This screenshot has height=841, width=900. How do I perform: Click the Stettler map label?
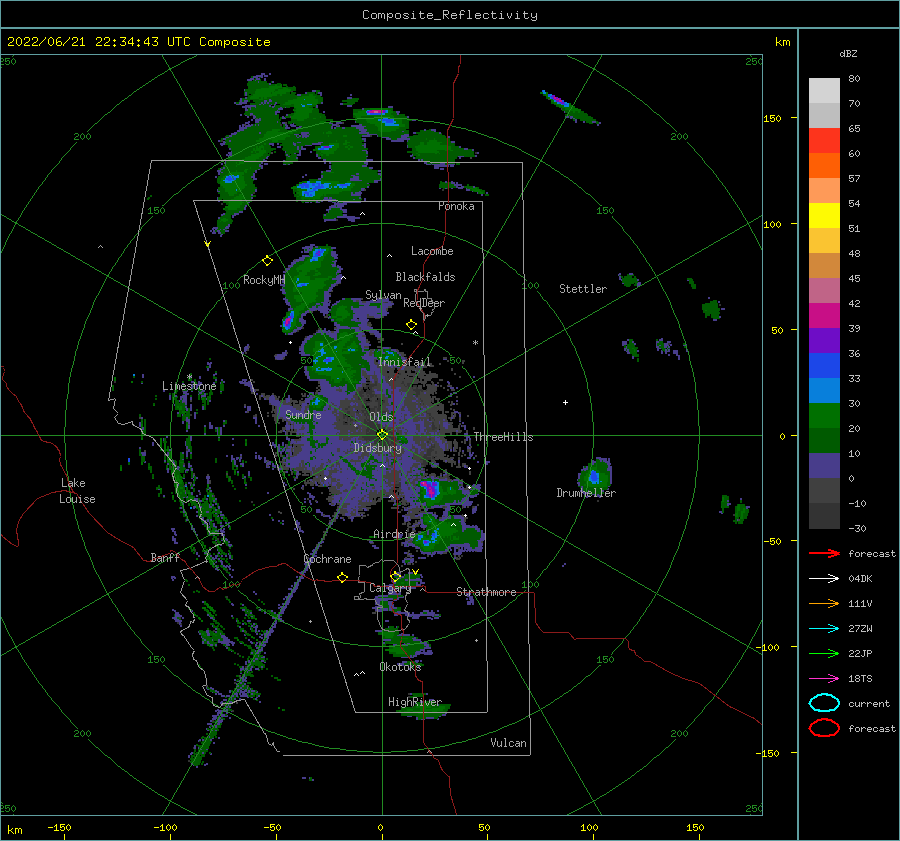click(x=583, y=289)
